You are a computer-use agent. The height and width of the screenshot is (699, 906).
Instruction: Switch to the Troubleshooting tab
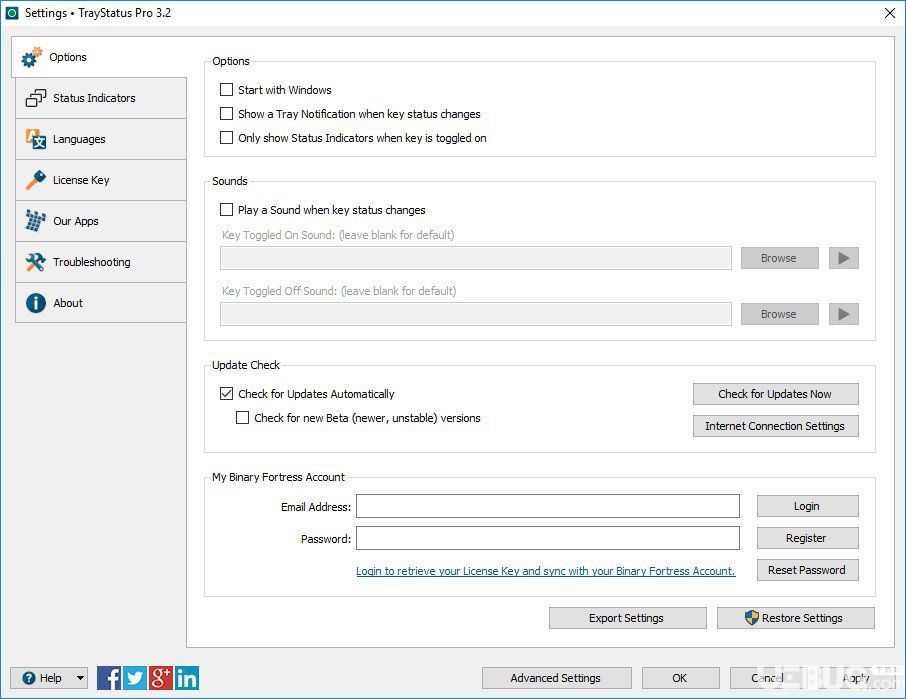click(x=101, y=262)
